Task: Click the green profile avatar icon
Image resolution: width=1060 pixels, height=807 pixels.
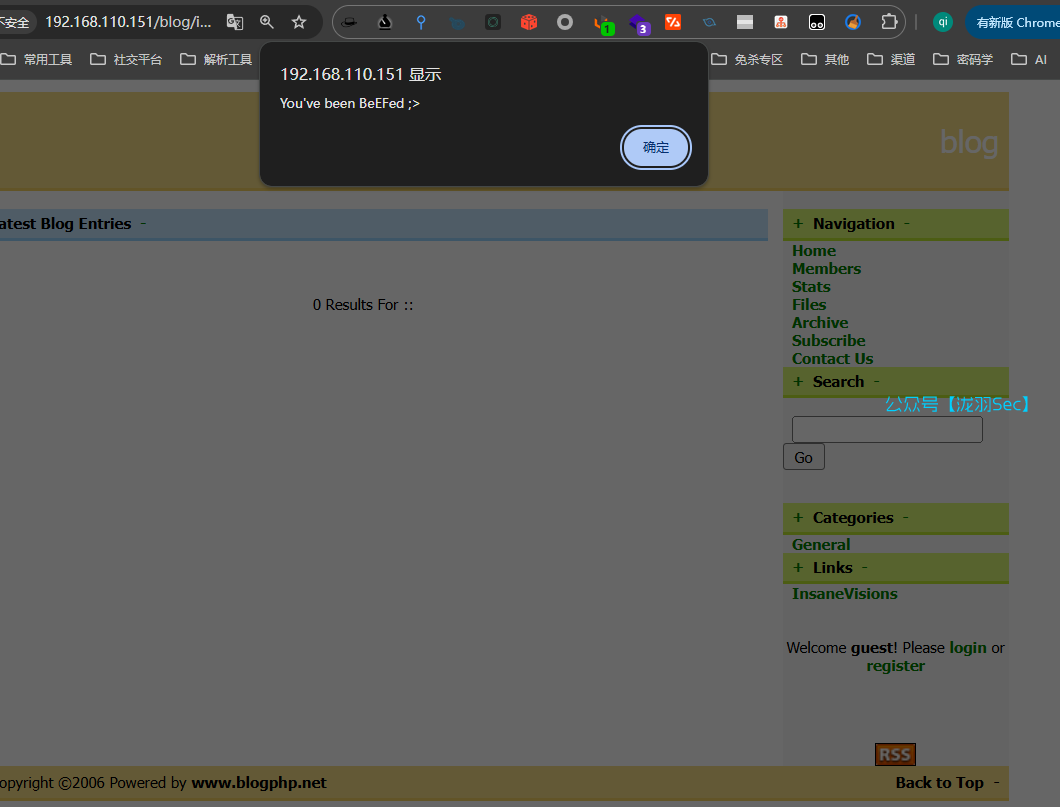Action: tap(942, 22)
